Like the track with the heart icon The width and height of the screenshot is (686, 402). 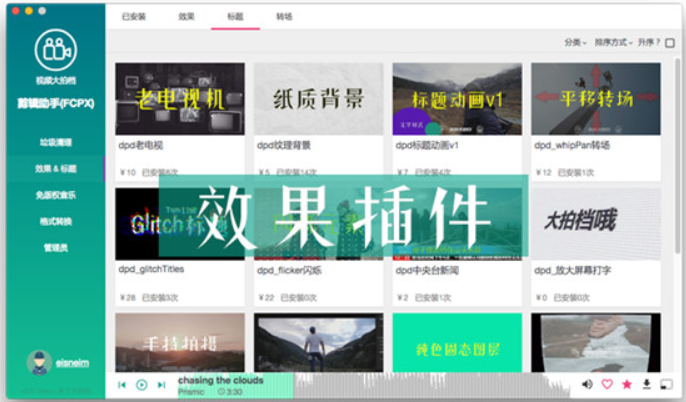click(x=607, y=384)
